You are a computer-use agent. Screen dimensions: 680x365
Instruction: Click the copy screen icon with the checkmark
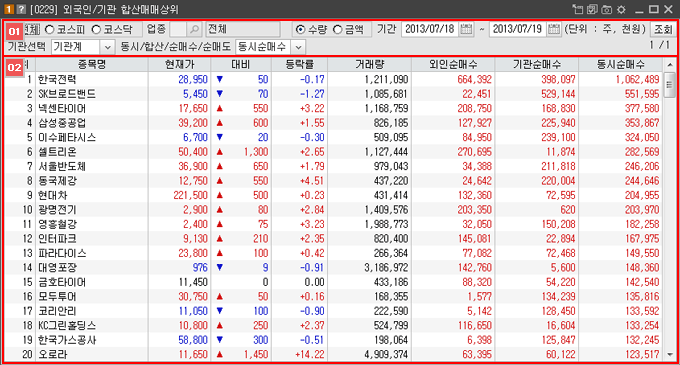592,9
